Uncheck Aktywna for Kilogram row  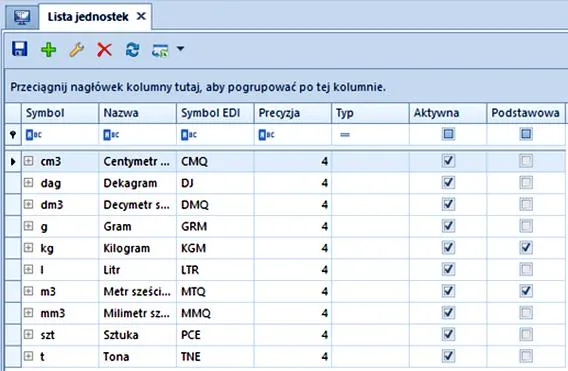point(448,247)
